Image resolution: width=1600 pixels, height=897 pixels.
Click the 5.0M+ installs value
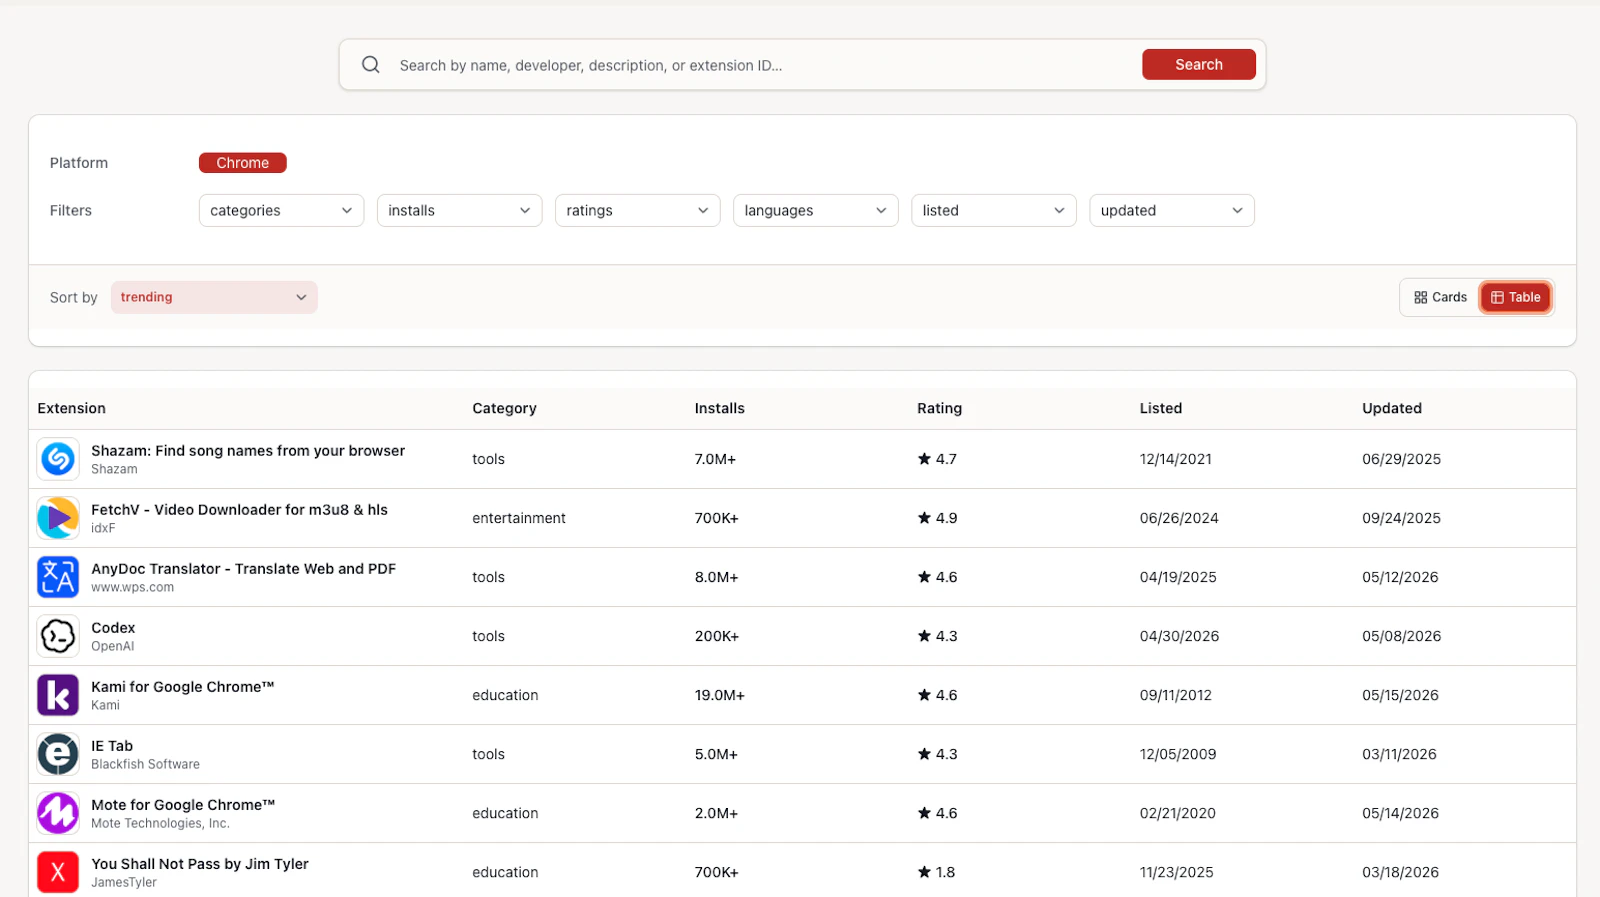[717, 754]
